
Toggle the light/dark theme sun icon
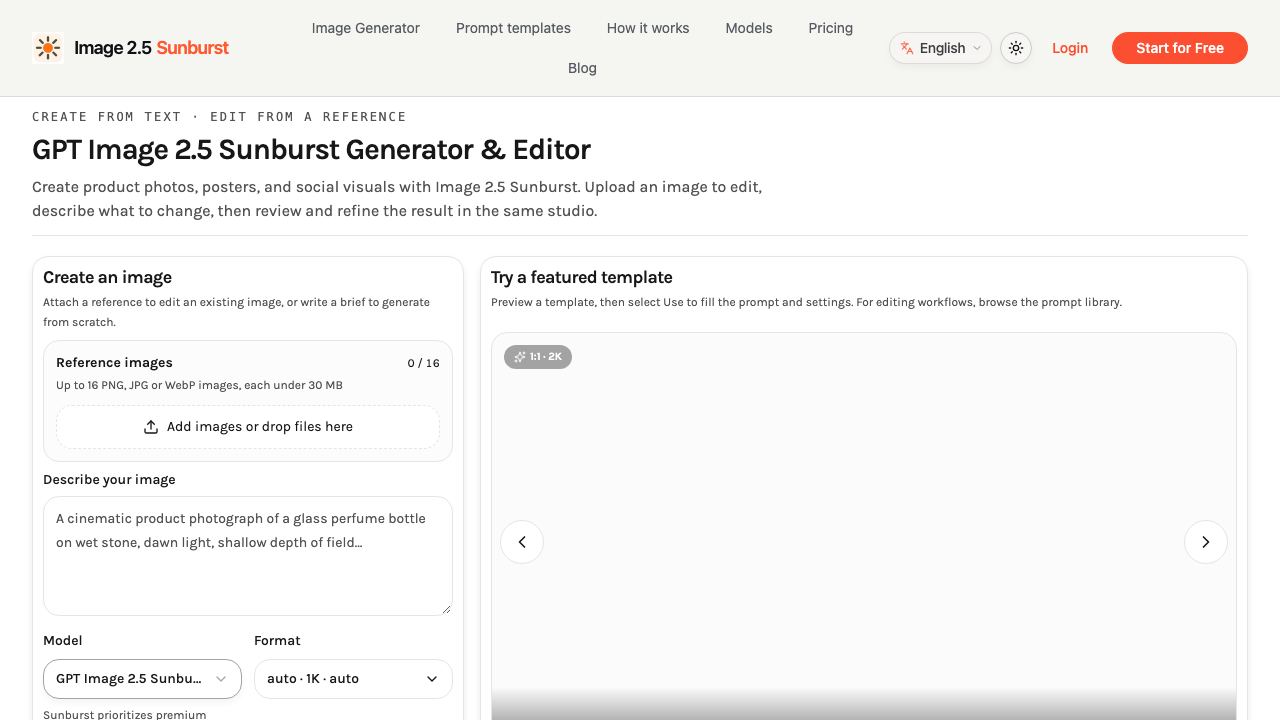tap(1016, 48)
